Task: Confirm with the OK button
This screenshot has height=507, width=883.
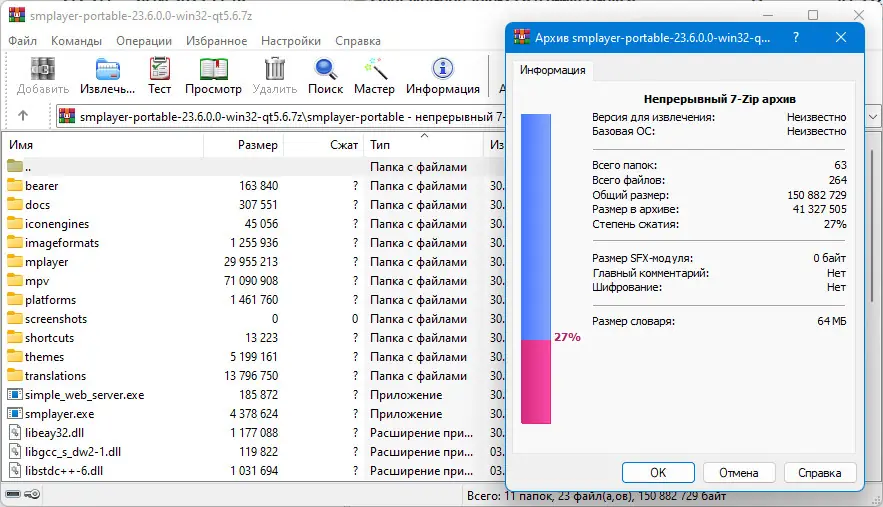Action: coord(658,473)
